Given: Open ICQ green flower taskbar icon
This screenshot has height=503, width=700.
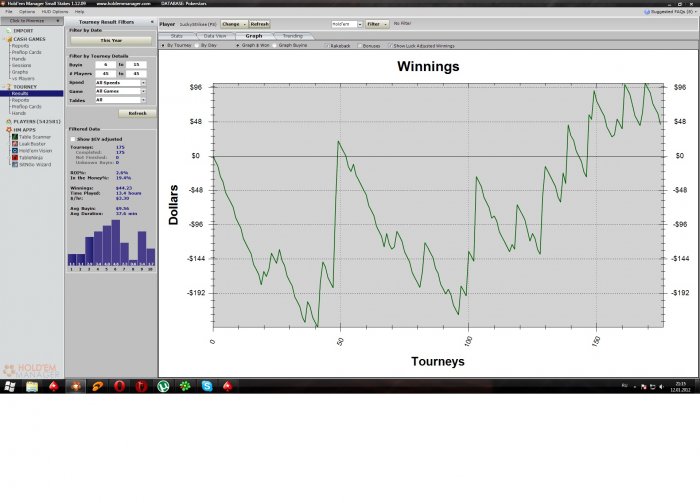Looking at the screenshot, I should tap(185, 386).
